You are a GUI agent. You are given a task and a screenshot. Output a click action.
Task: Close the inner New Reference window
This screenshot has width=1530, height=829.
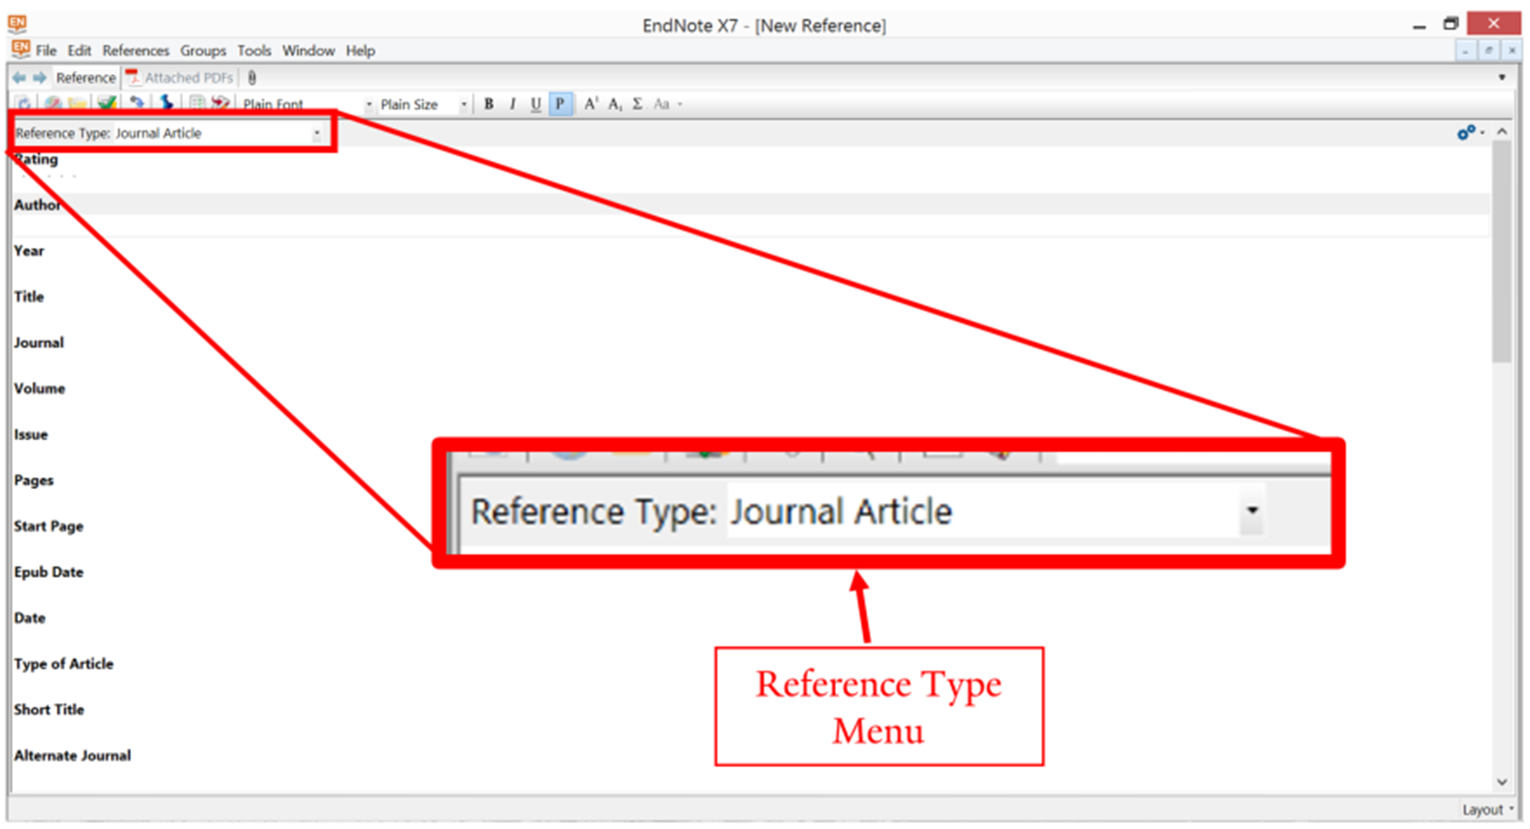point(1512,50)
